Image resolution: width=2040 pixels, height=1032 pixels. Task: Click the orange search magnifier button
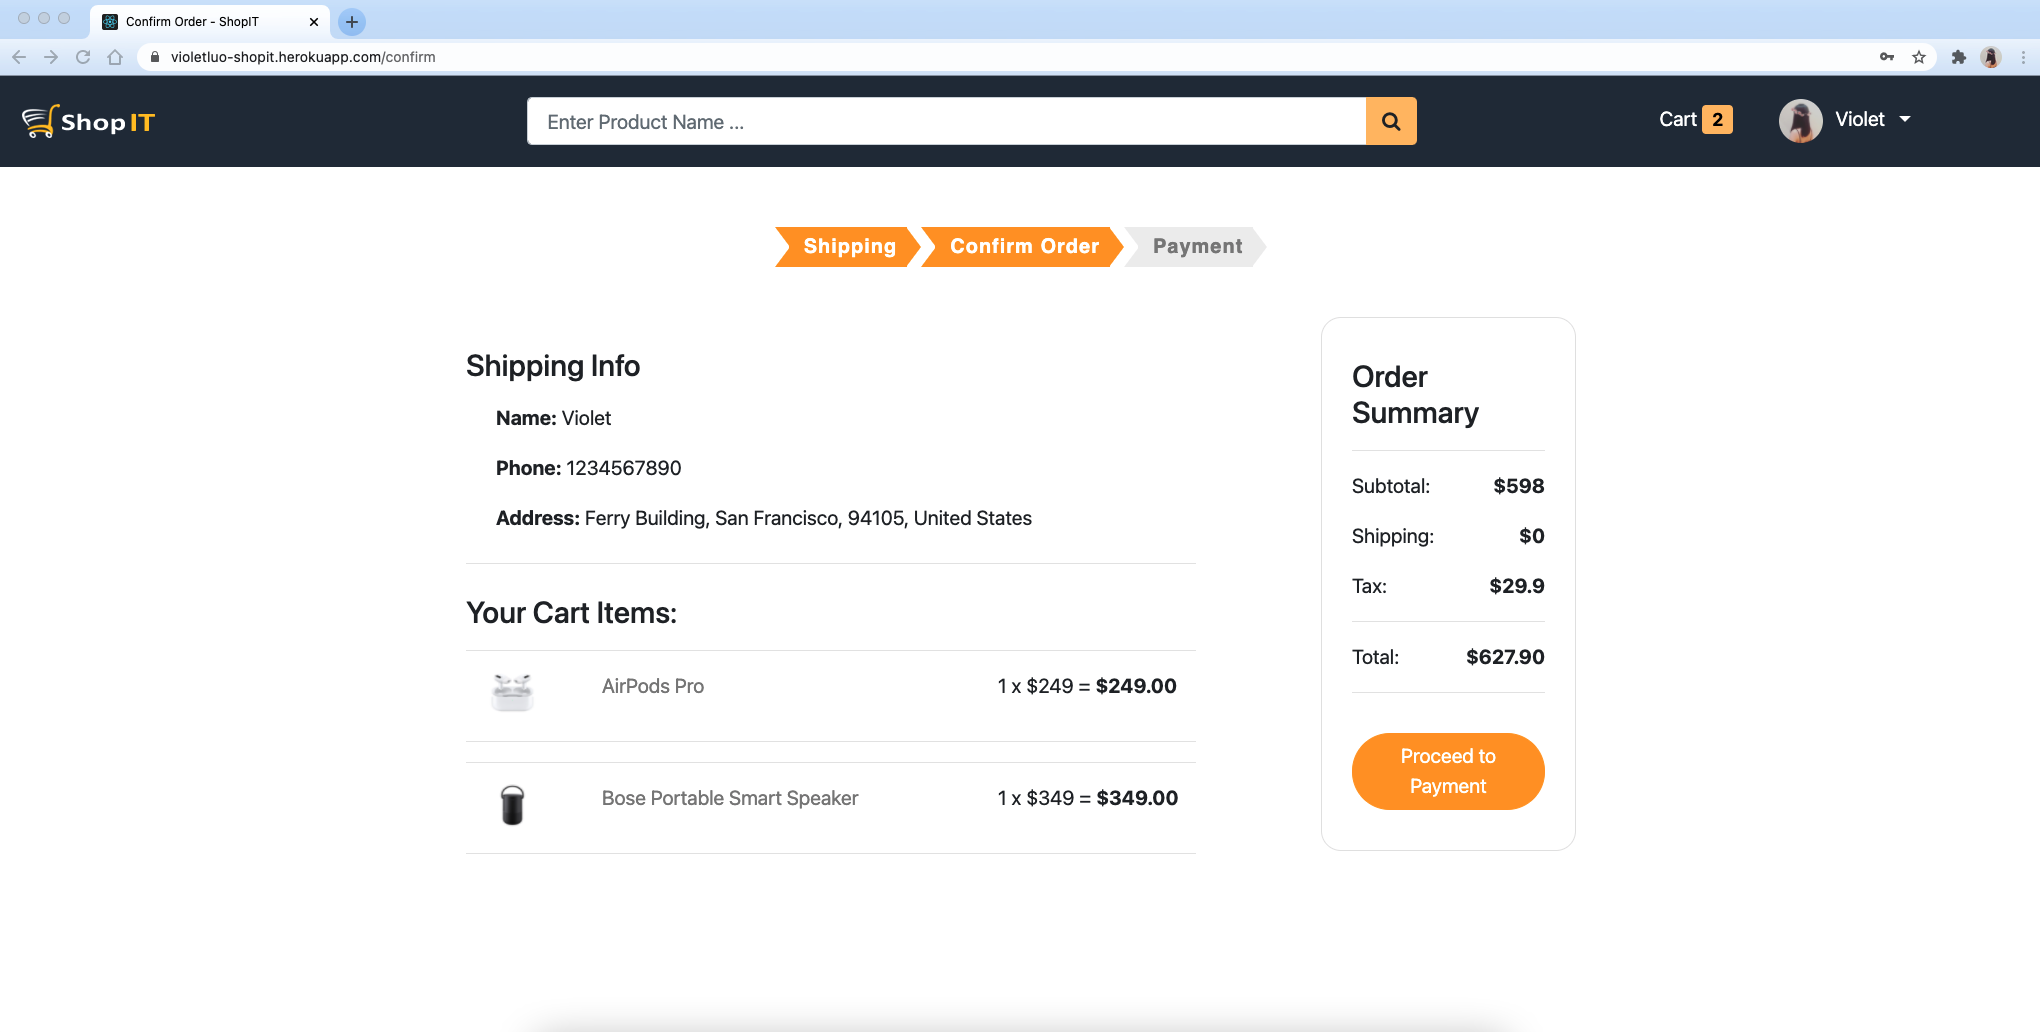coord(1391,121)
